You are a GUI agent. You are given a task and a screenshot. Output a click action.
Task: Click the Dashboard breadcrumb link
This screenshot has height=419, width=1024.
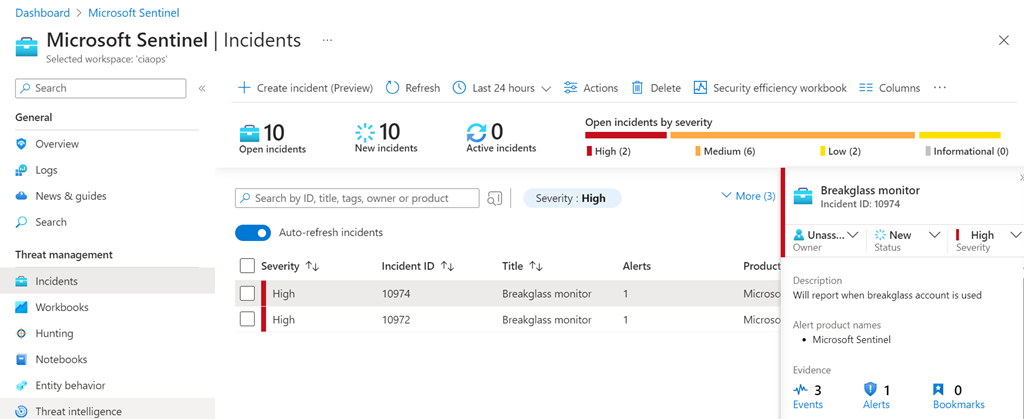click(42, 13)
